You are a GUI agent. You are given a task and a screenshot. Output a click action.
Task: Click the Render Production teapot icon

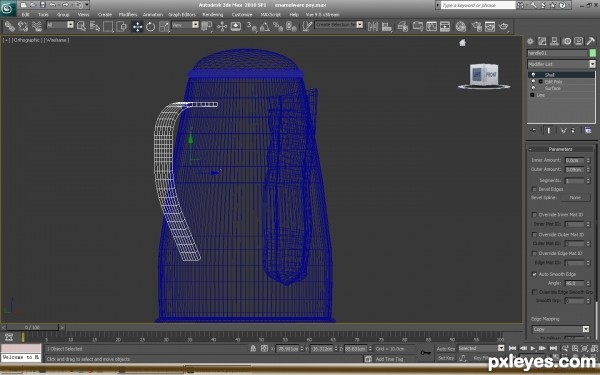pos(504,26)
